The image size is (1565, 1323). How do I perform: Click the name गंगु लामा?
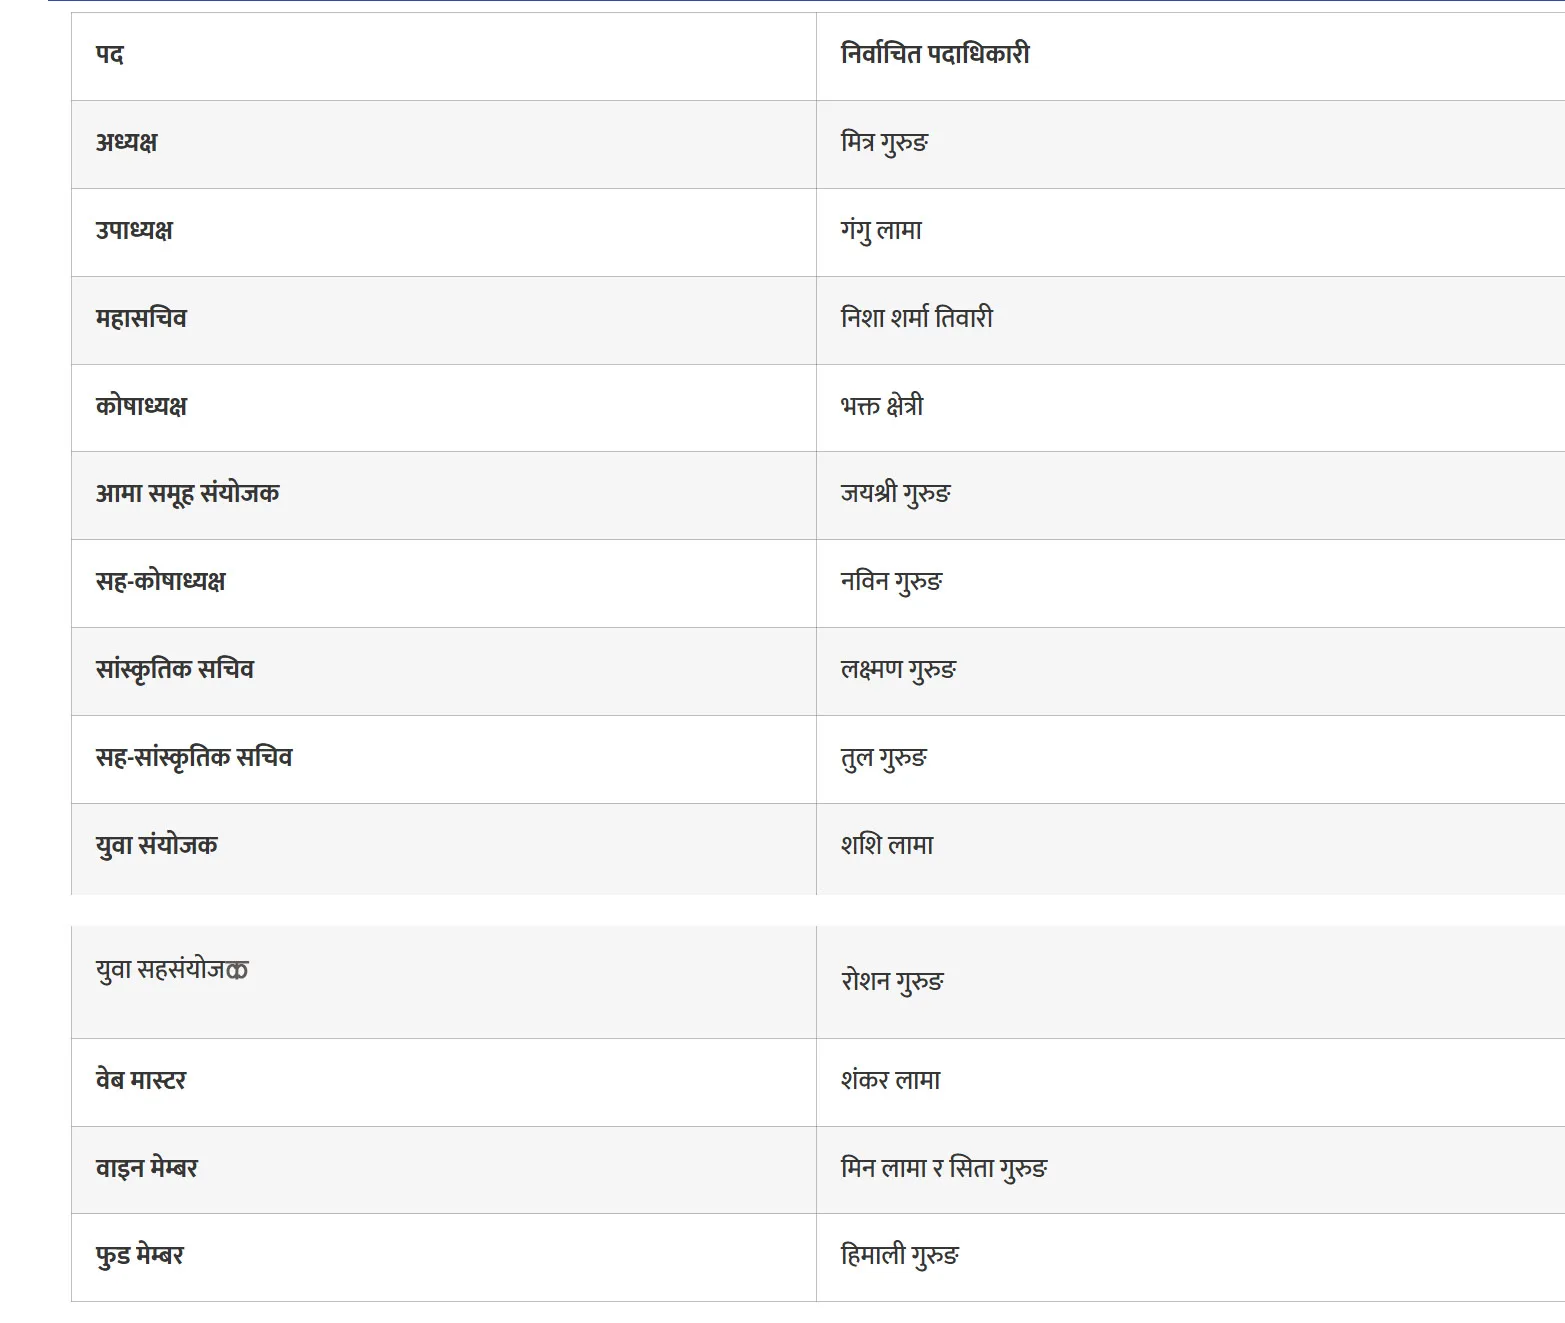point(881,231)
